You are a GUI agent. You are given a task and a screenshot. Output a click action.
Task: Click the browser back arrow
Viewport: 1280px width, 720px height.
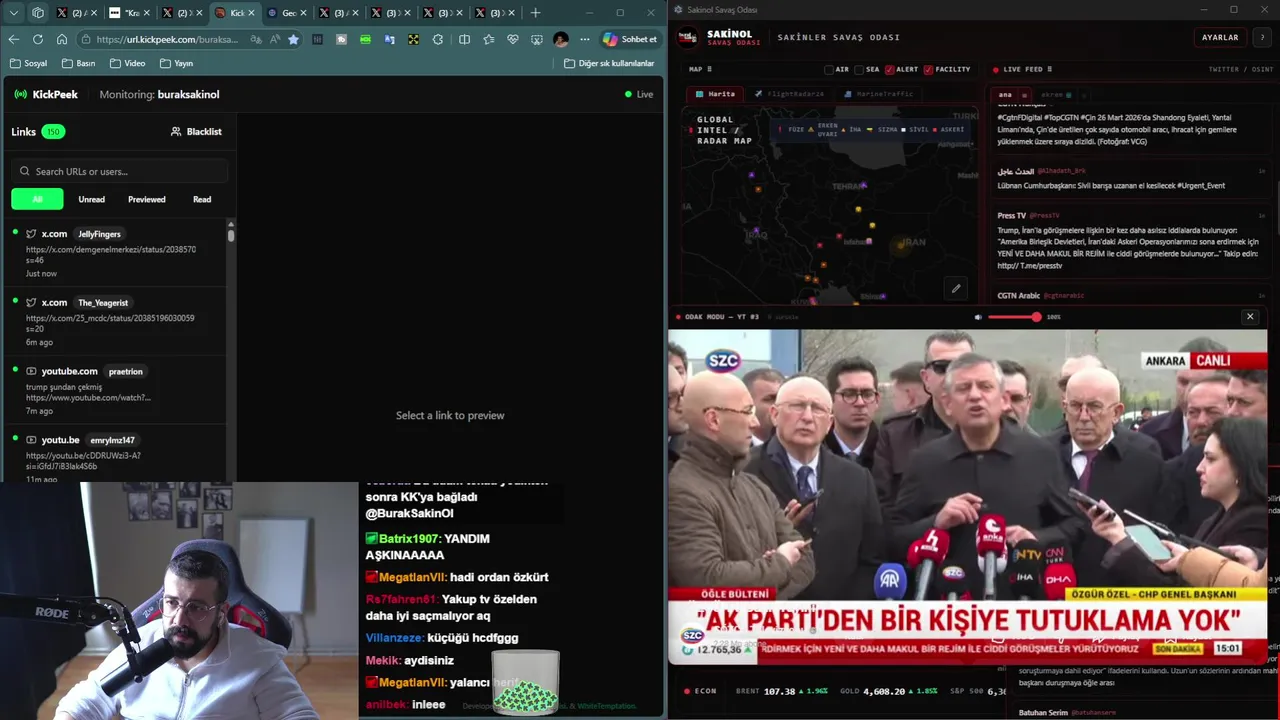tap(14, 39)
